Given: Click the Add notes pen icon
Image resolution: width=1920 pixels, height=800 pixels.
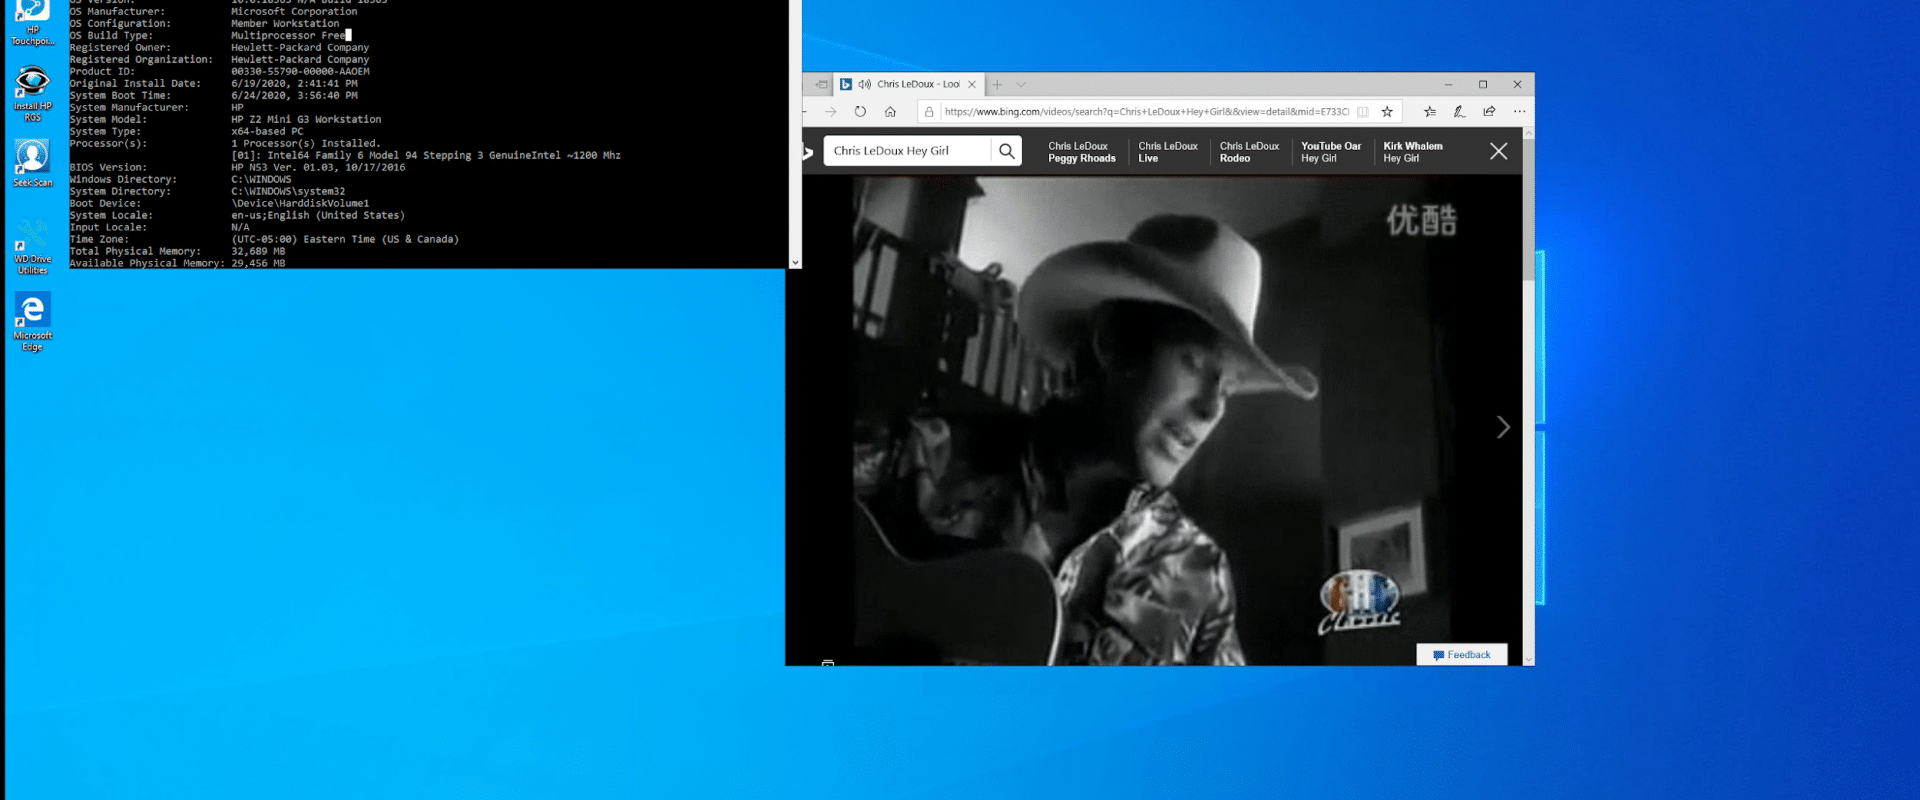Looking at the screenshot, I should point(1460,112).
